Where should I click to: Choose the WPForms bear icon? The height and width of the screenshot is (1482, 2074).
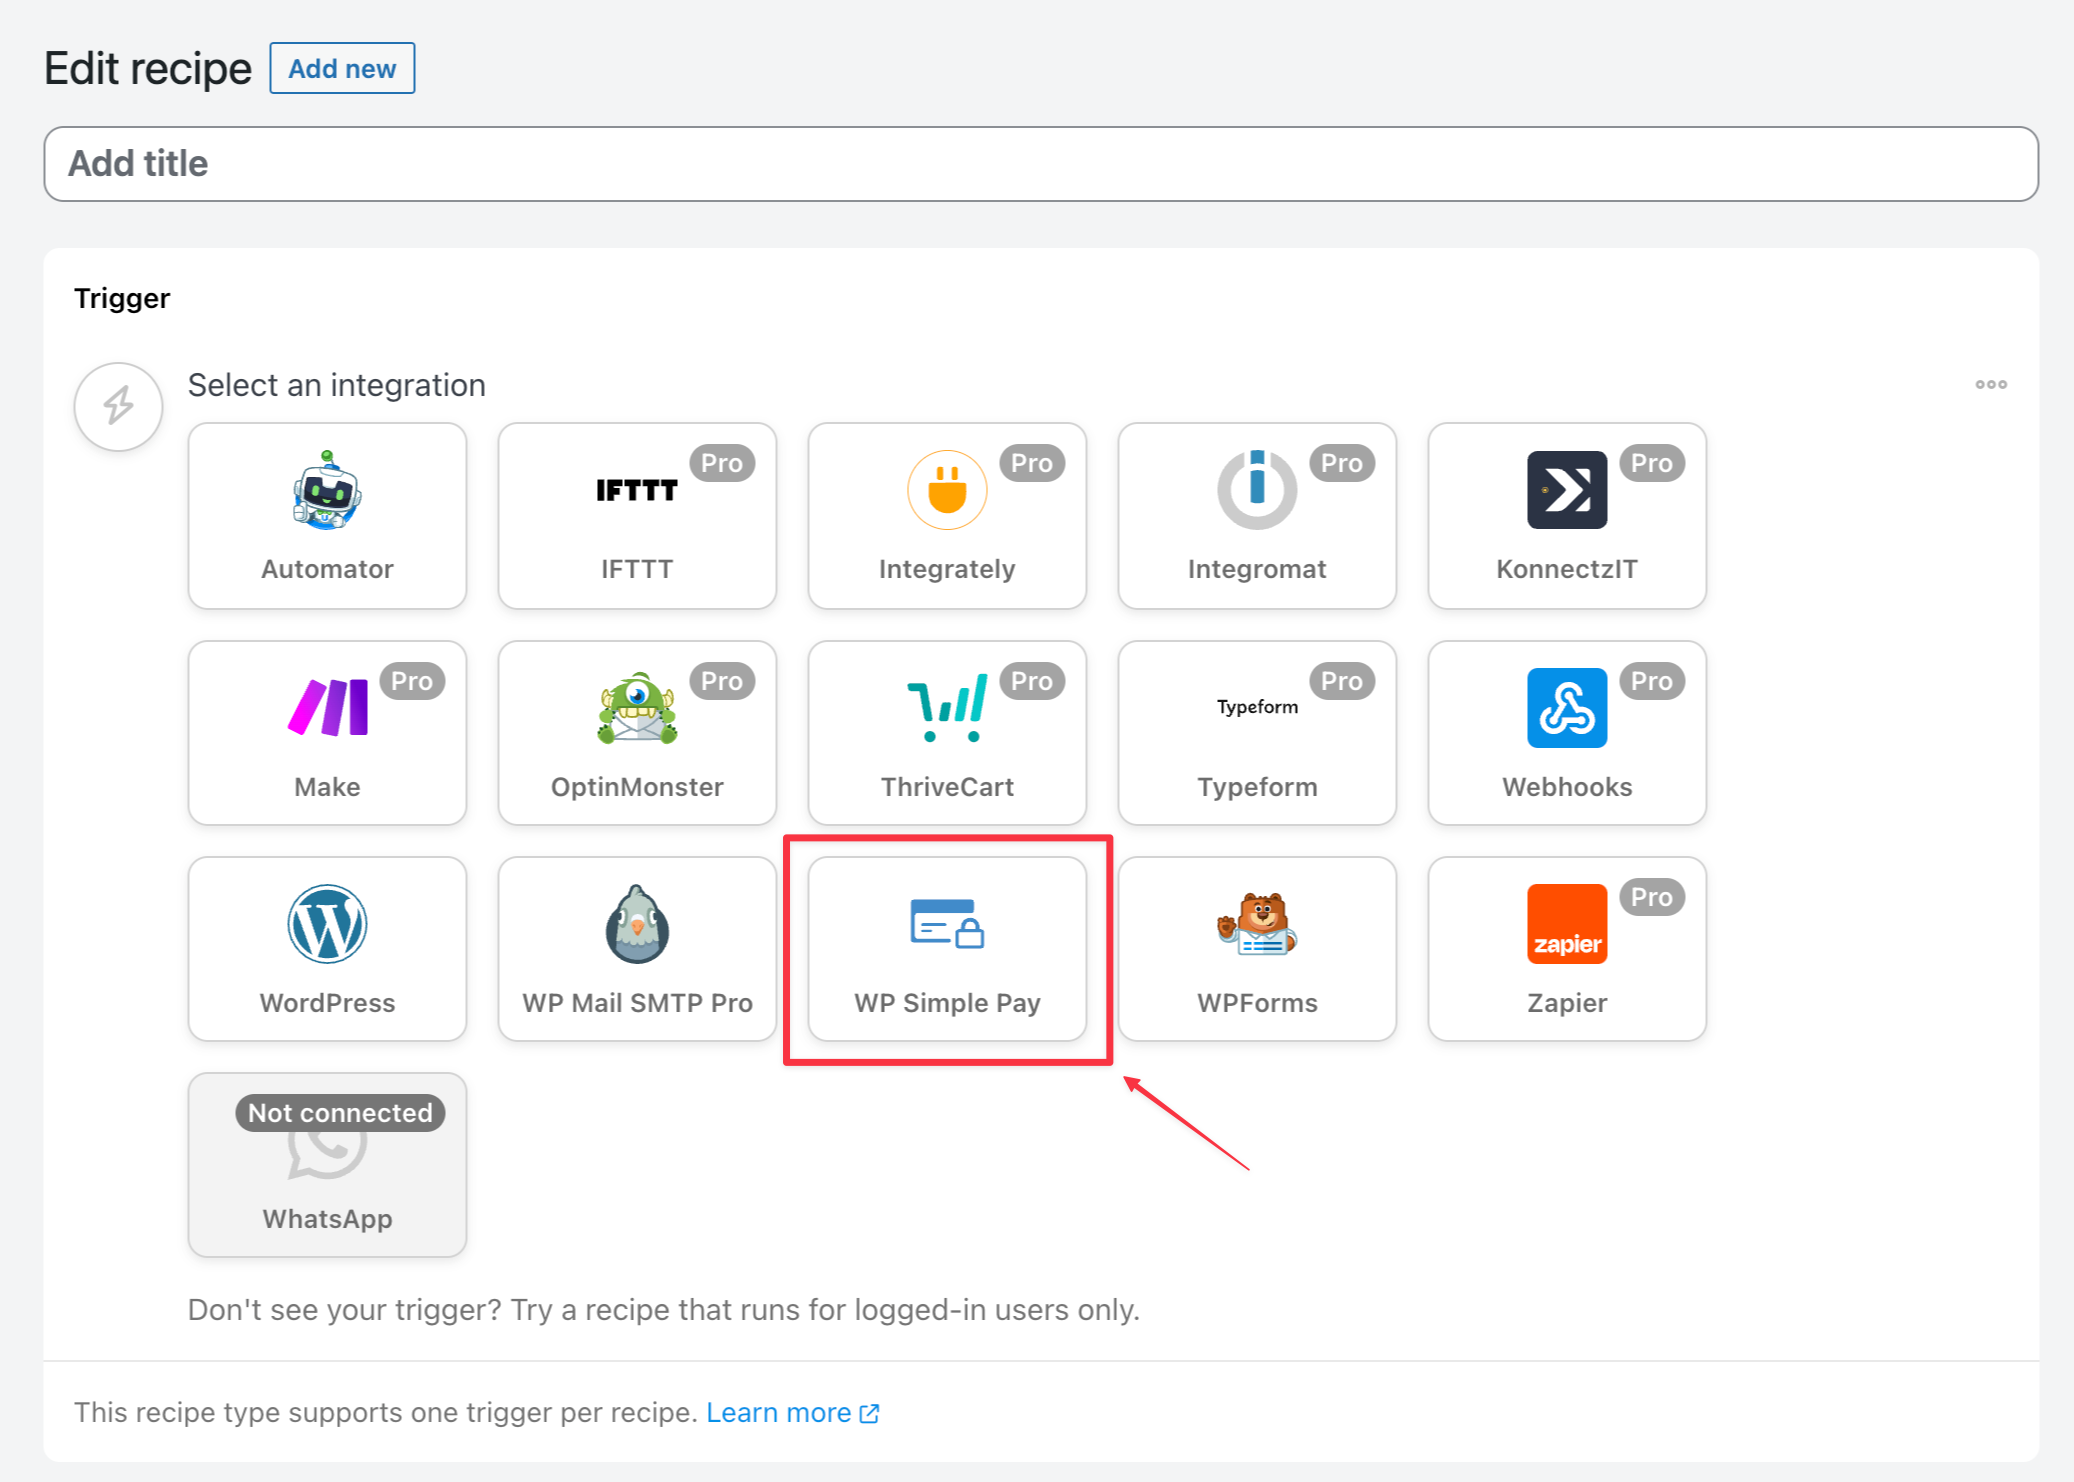pyautogui.click(x=1257, y=924)
